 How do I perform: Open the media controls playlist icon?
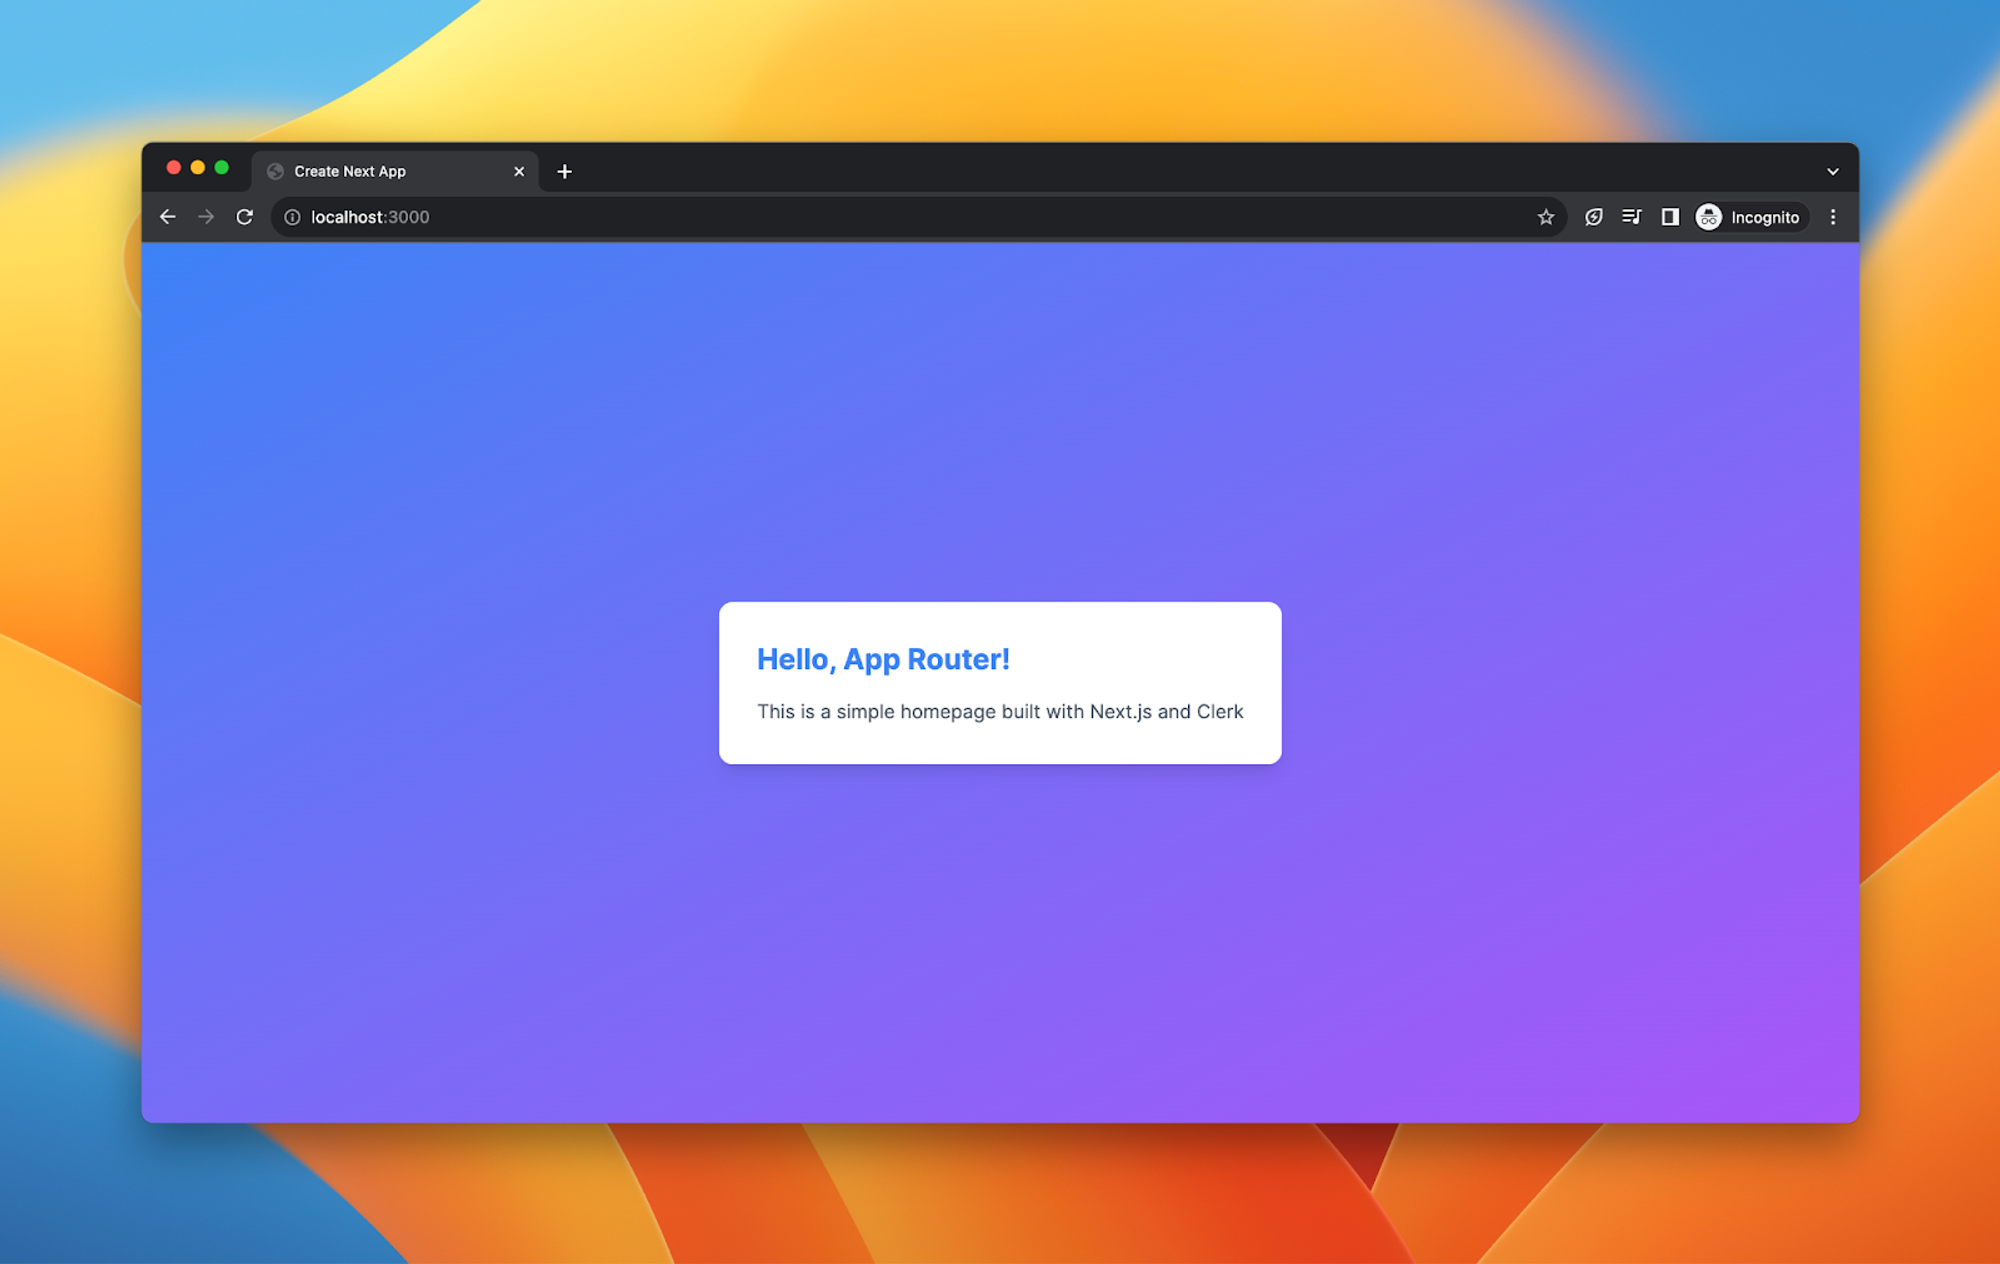(1632, 217)
